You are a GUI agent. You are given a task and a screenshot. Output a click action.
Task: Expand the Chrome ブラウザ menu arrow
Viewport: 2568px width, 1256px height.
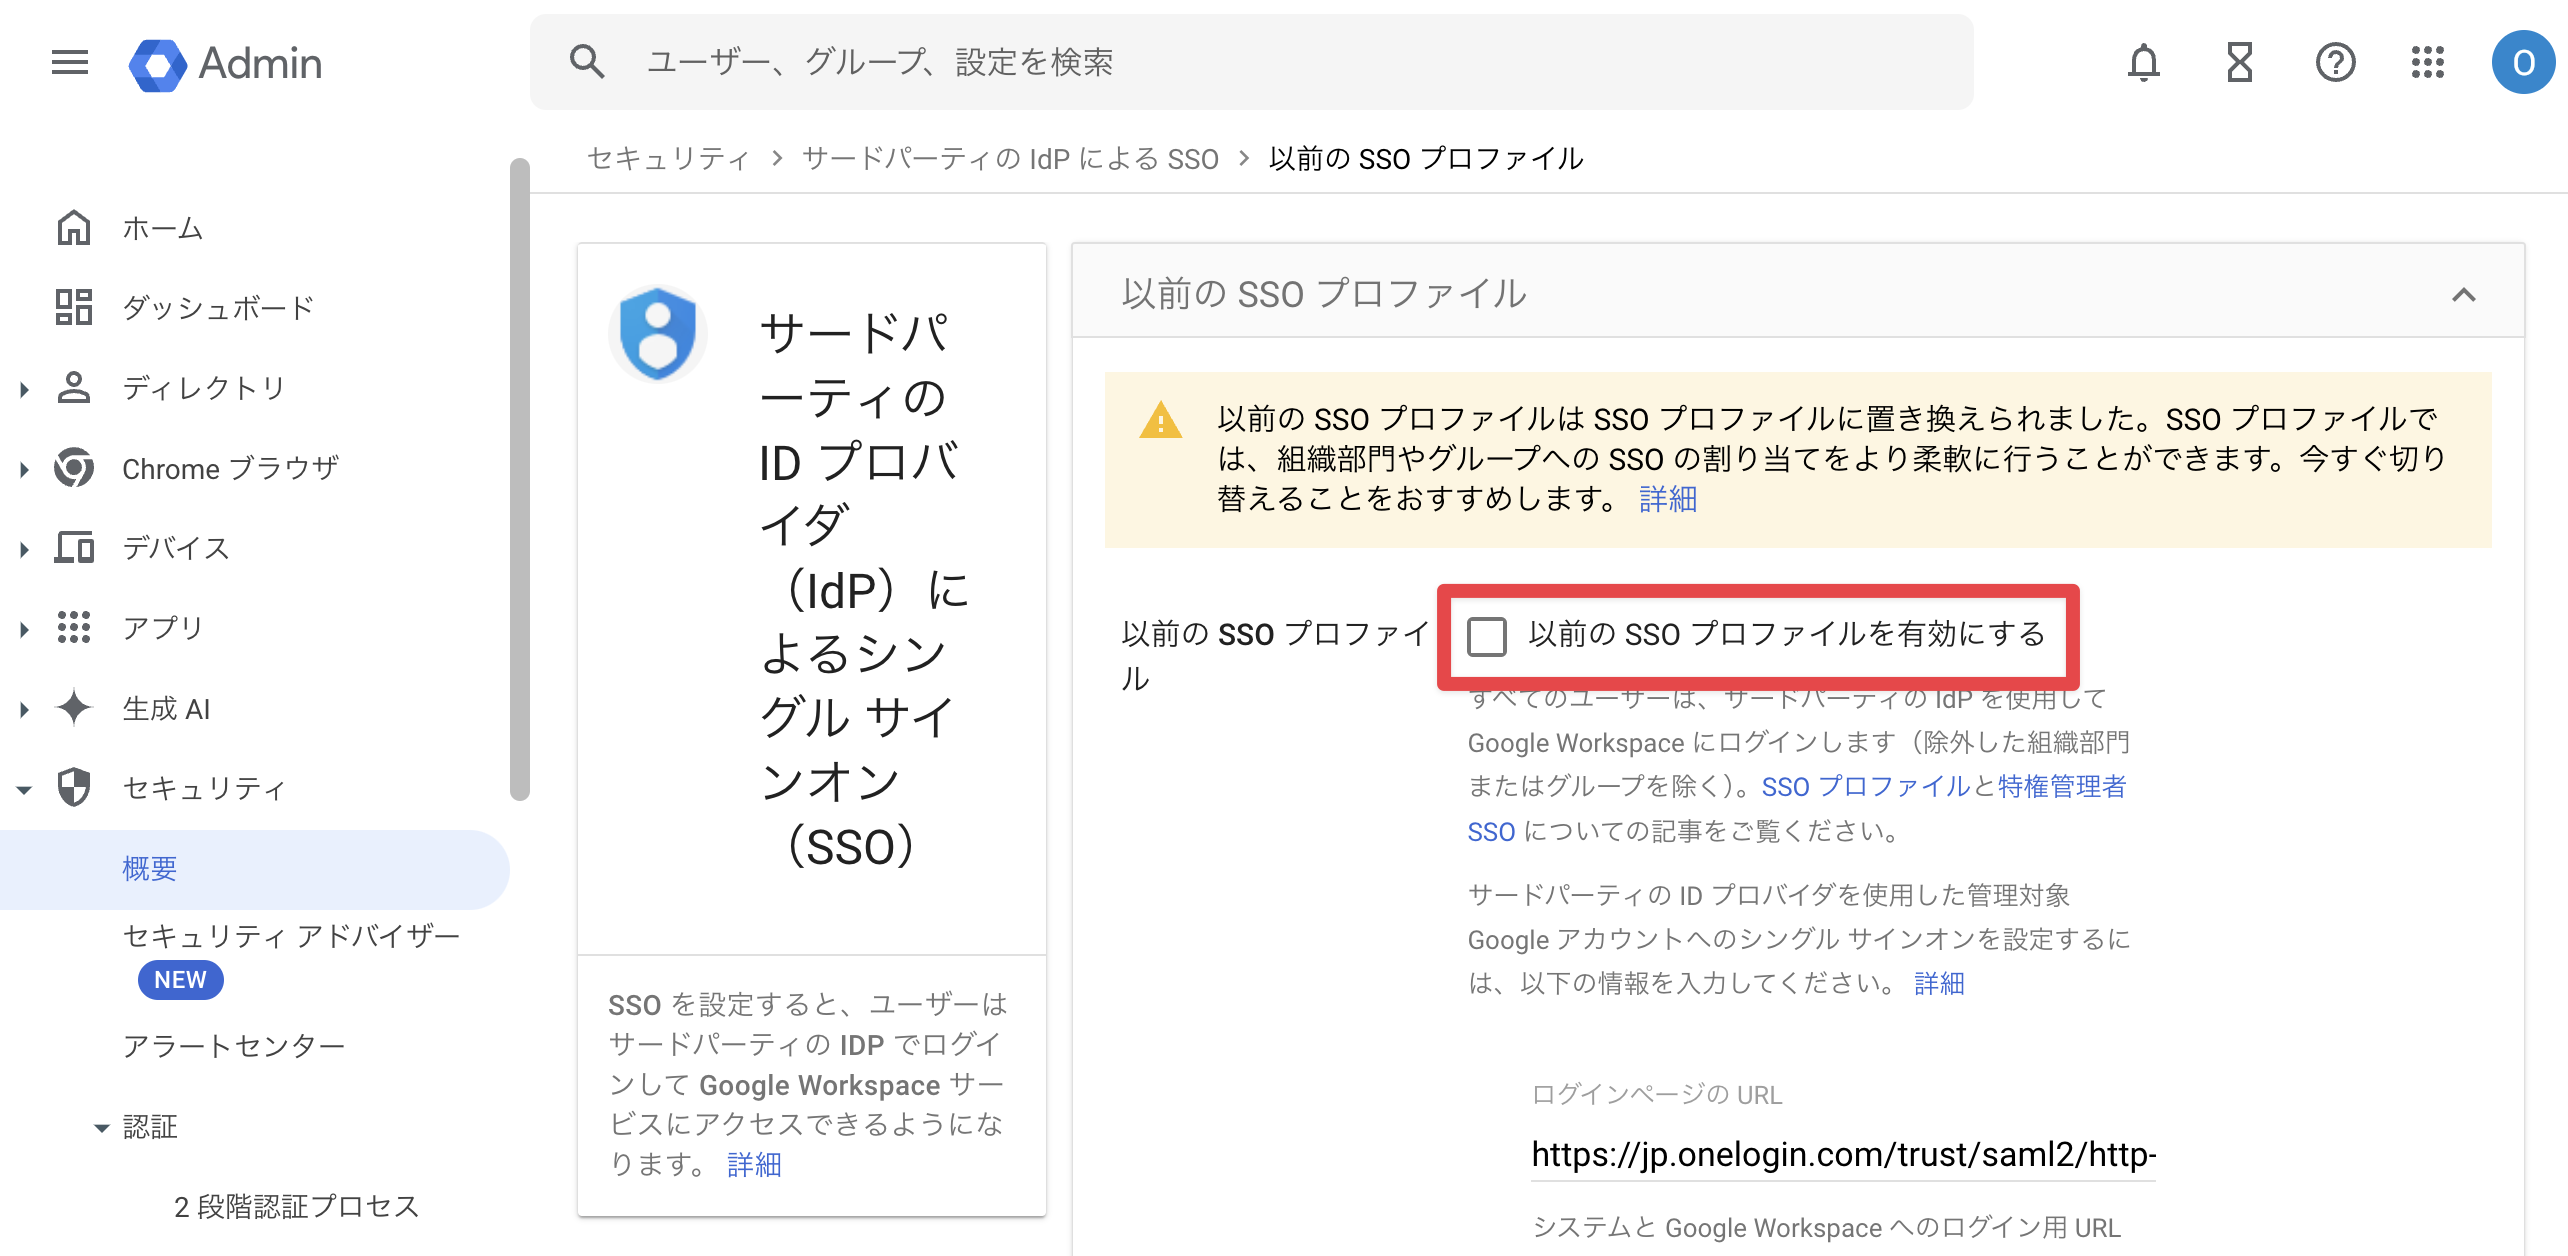(24, 469)
